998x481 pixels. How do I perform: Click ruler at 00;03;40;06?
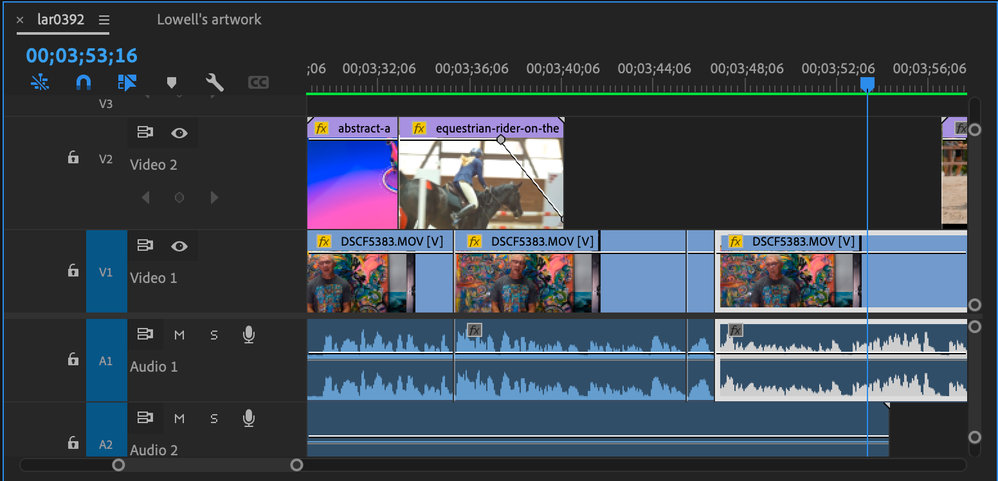click(563, 69)
